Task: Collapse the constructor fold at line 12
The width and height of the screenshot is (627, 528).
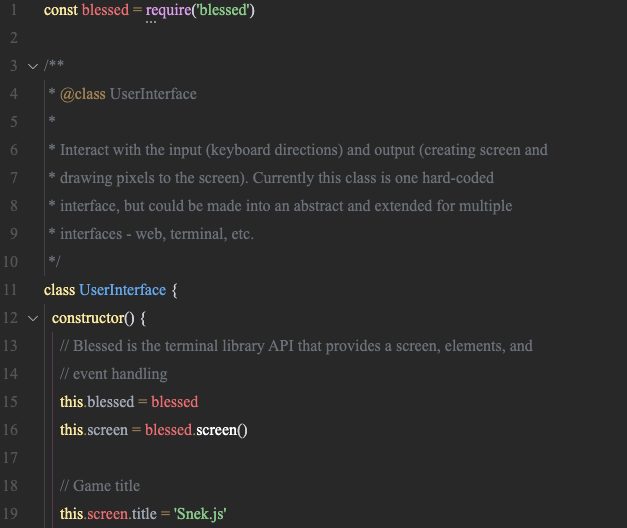Action: pos(33,318)
